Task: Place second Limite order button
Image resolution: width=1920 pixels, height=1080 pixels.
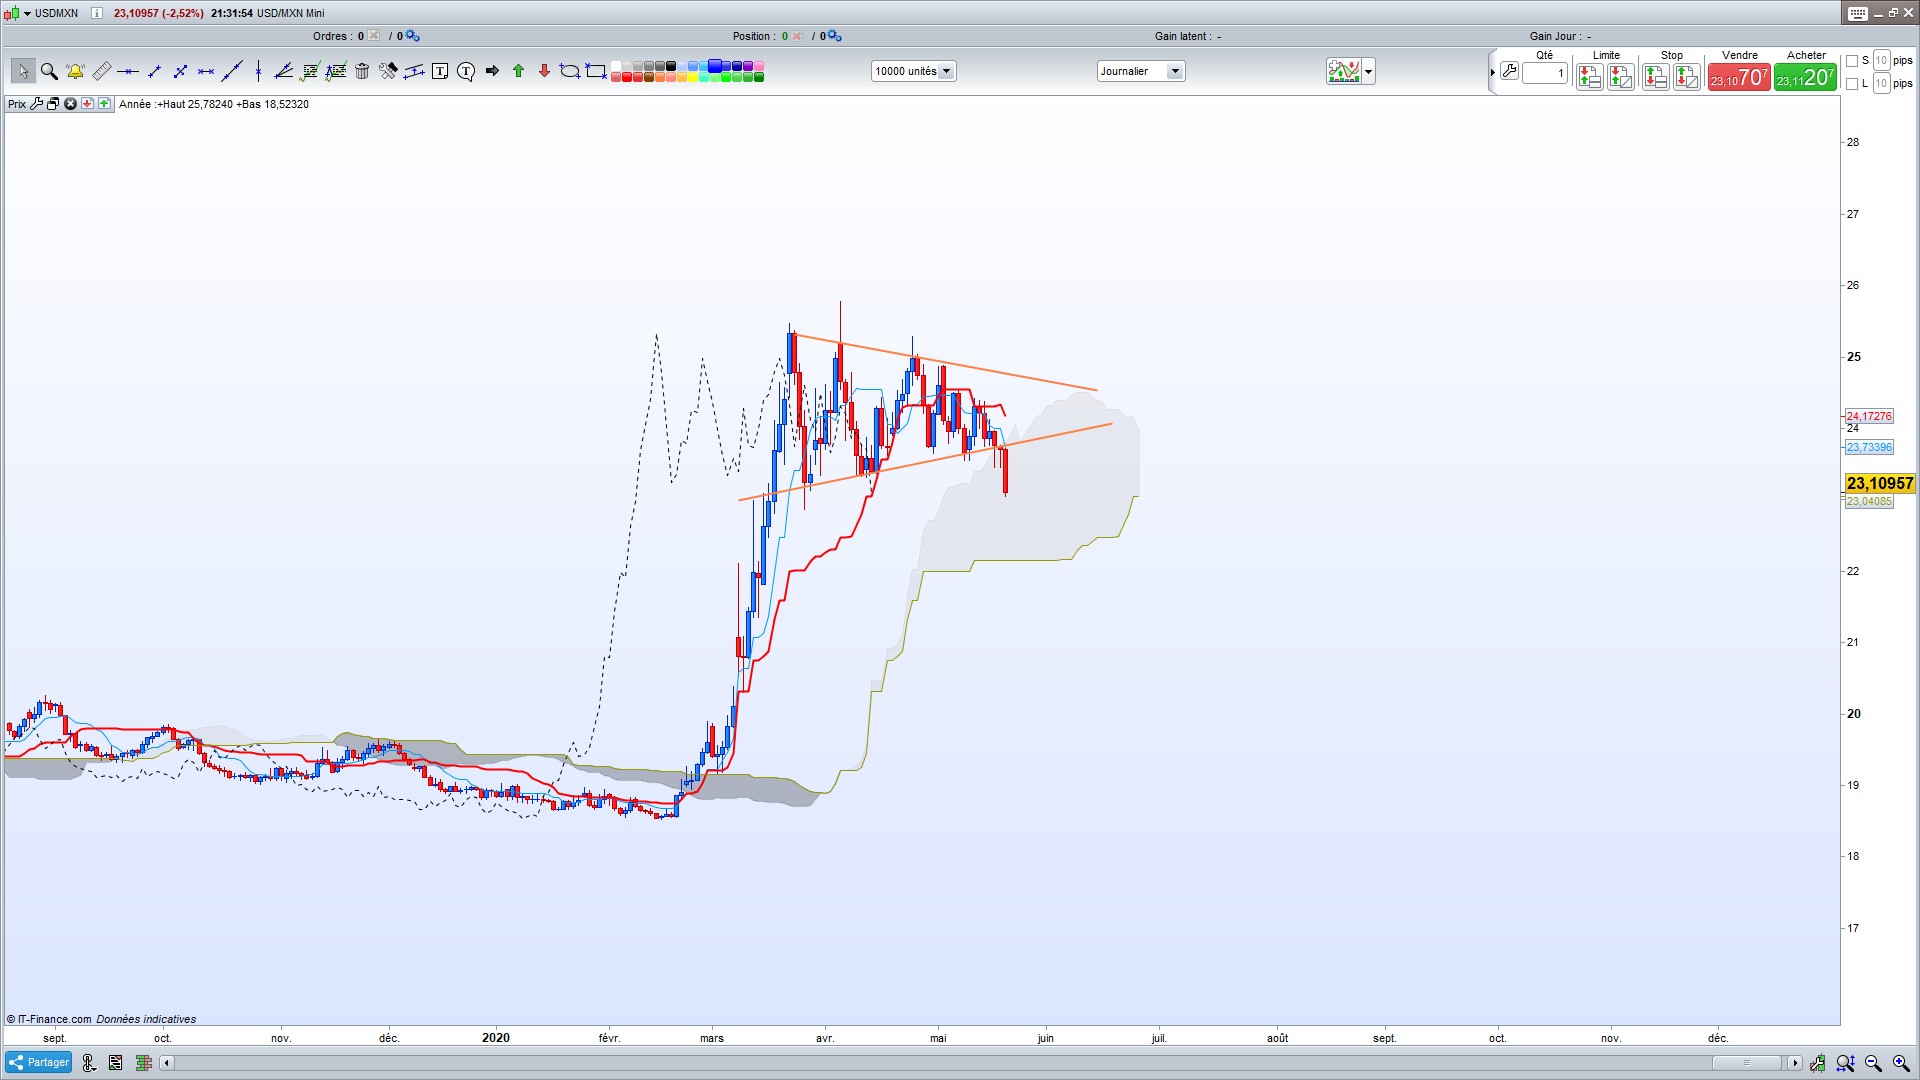Action: click(x=1621, y=77)
